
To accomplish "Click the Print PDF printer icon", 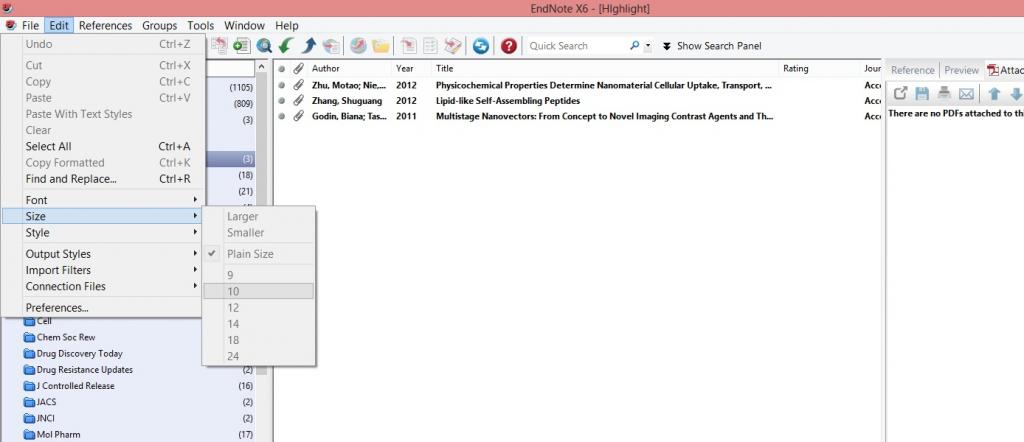I will click(x=944, y=93).
